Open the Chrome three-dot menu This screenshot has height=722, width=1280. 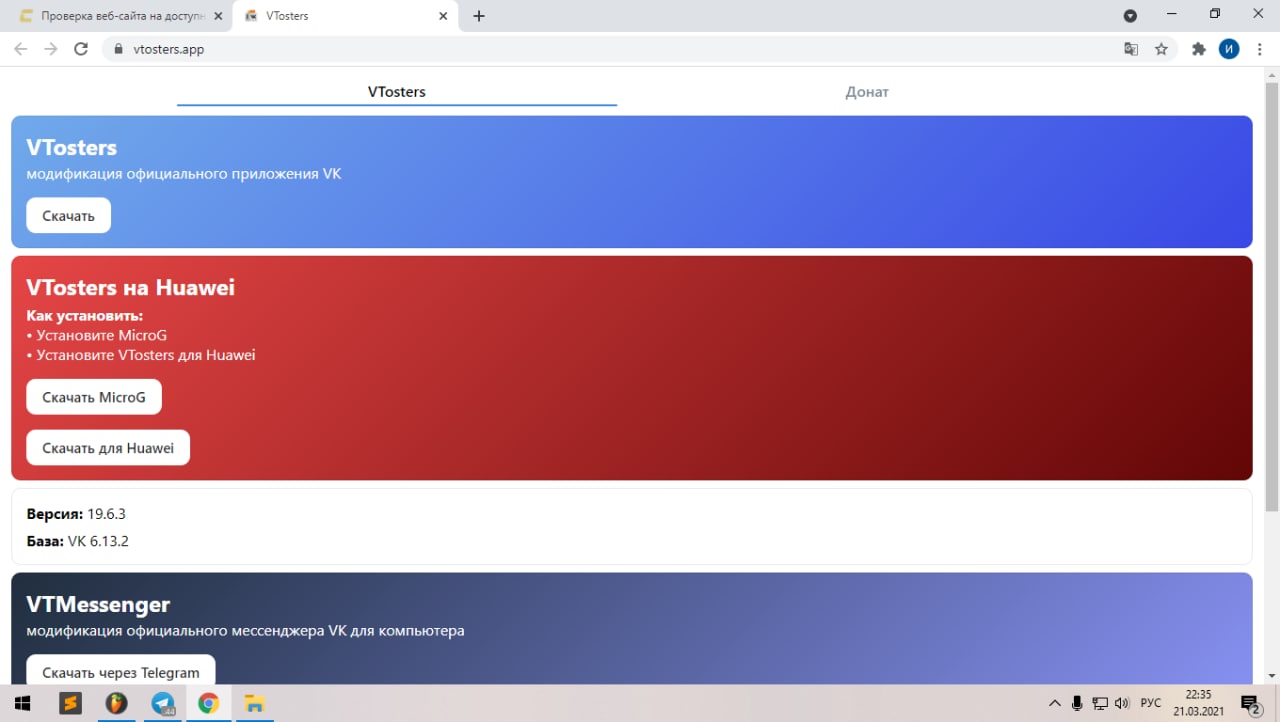click(x=1259, y=49)
